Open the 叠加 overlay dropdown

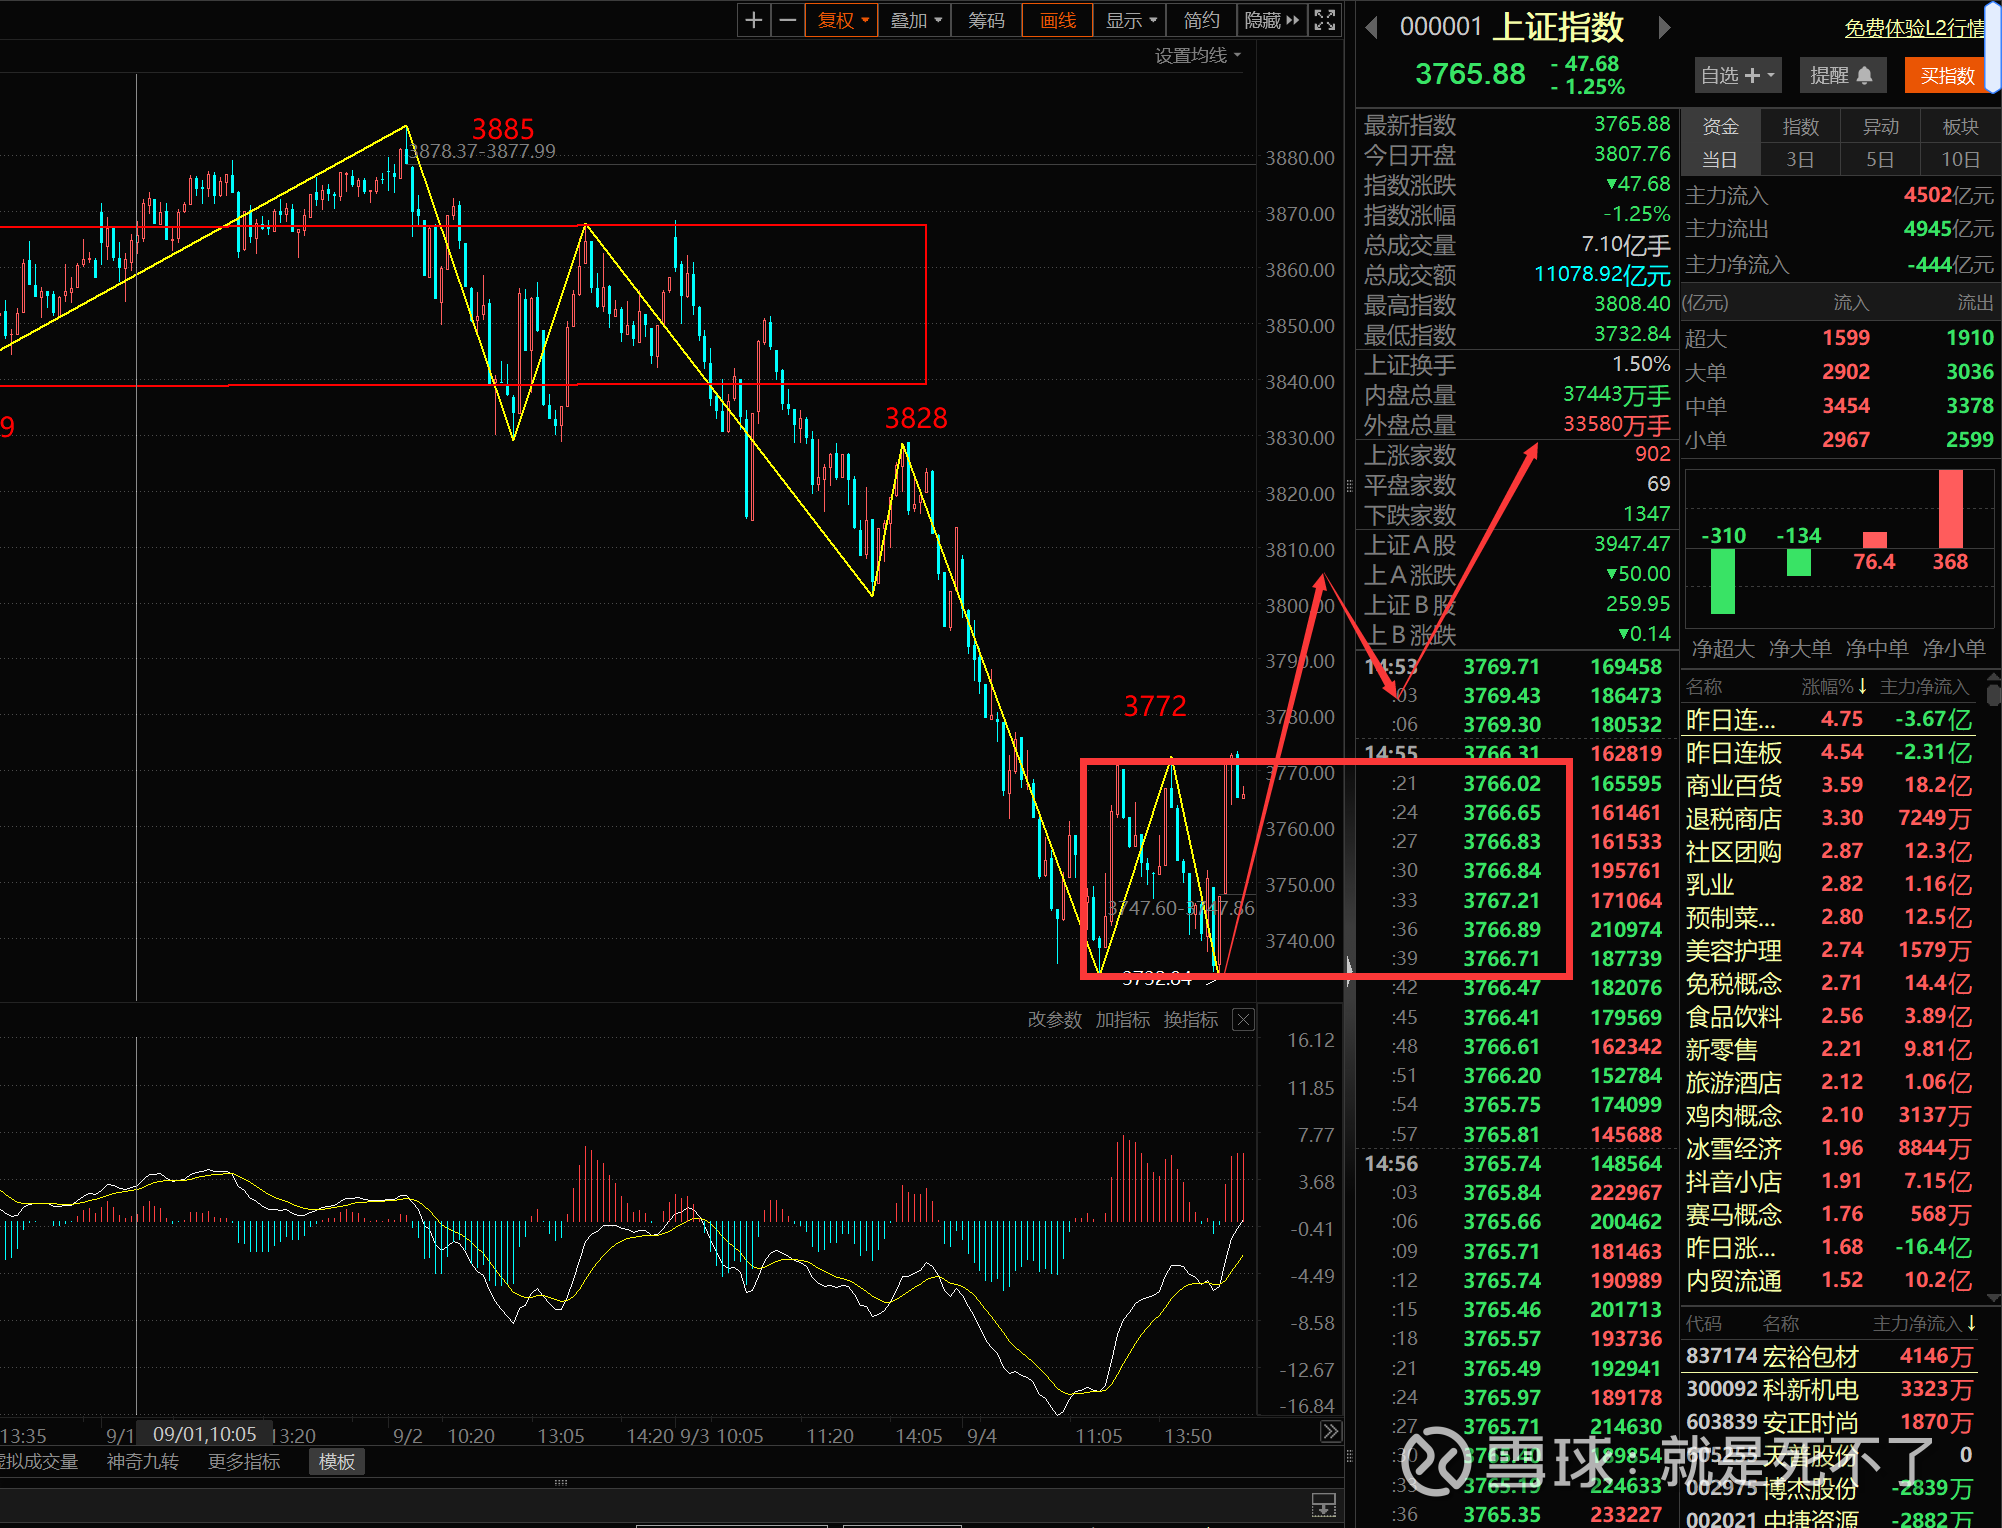pos(916,20)
